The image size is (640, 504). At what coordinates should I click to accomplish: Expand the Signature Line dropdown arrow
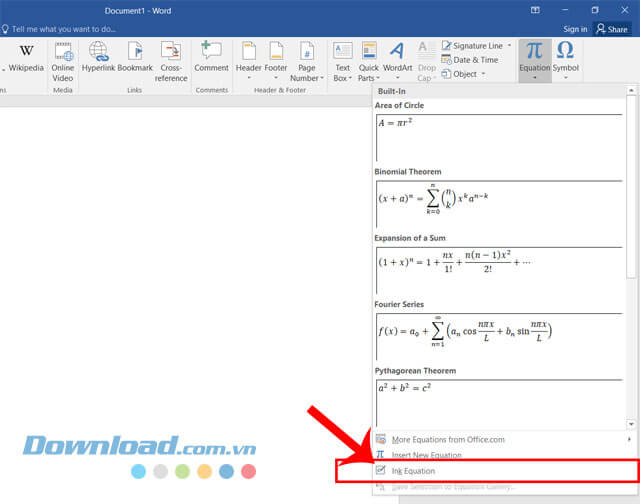[x=509, y=46]
